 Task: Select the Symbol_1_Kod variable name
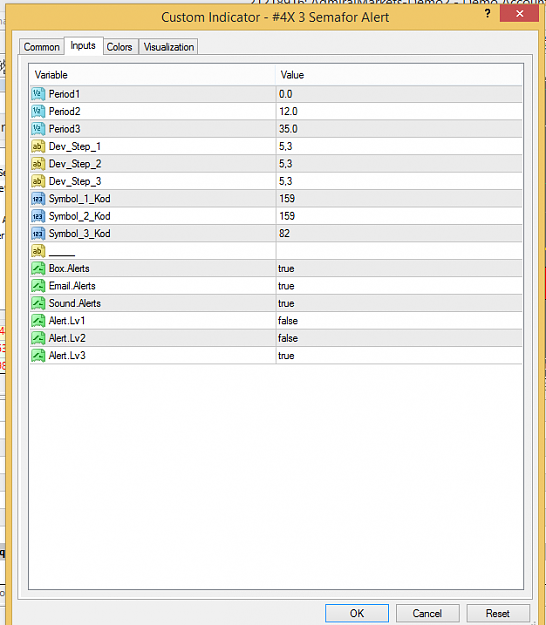pyautogui.click(x=79, y=199)
